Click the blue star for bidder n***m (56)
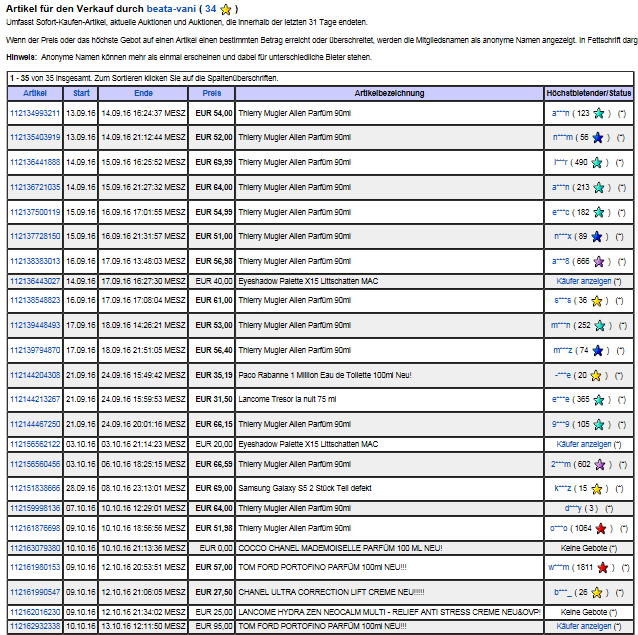This screenshot has width=638, height=635. point(598,138)
